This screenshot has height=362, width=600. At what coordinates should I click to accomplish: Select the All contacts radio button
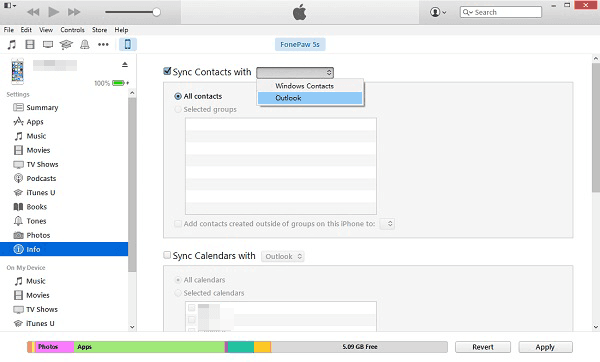(x=178, y=96)
